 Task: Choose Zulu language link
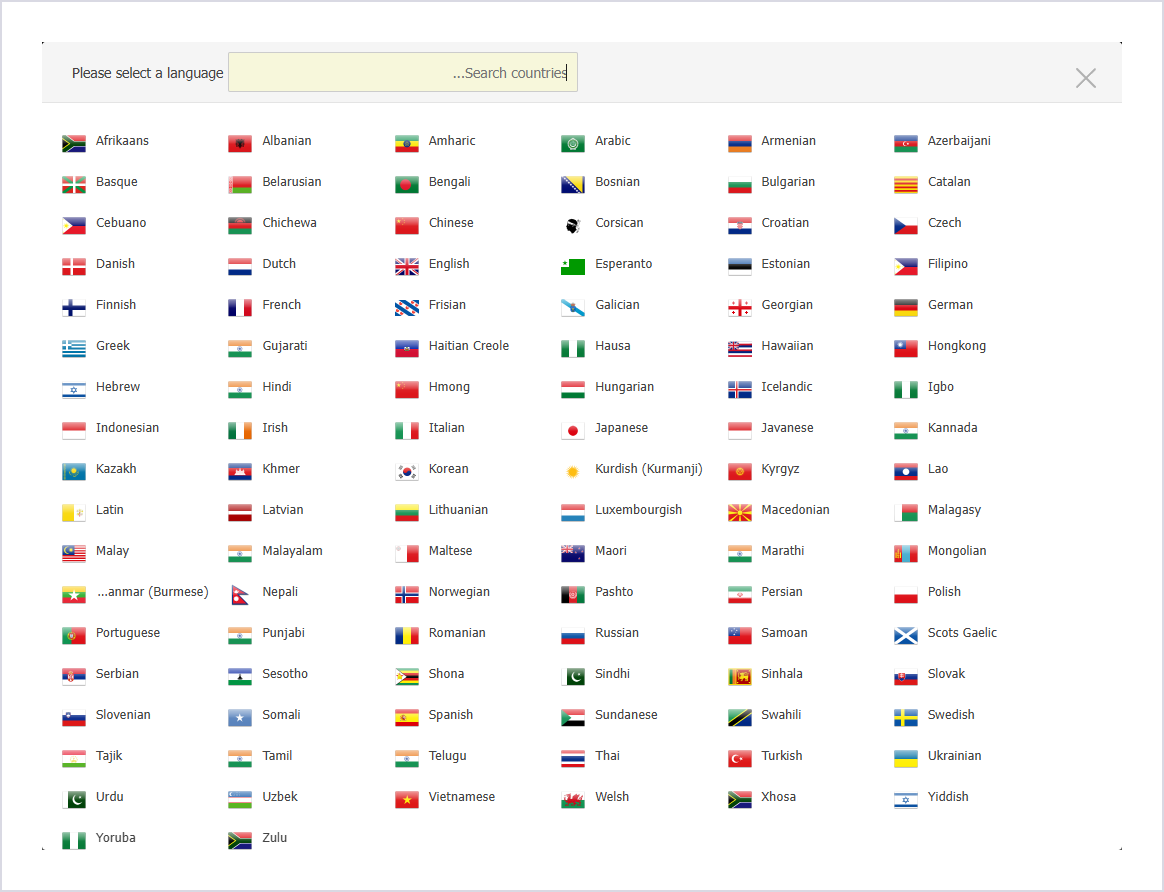point(275,838)
